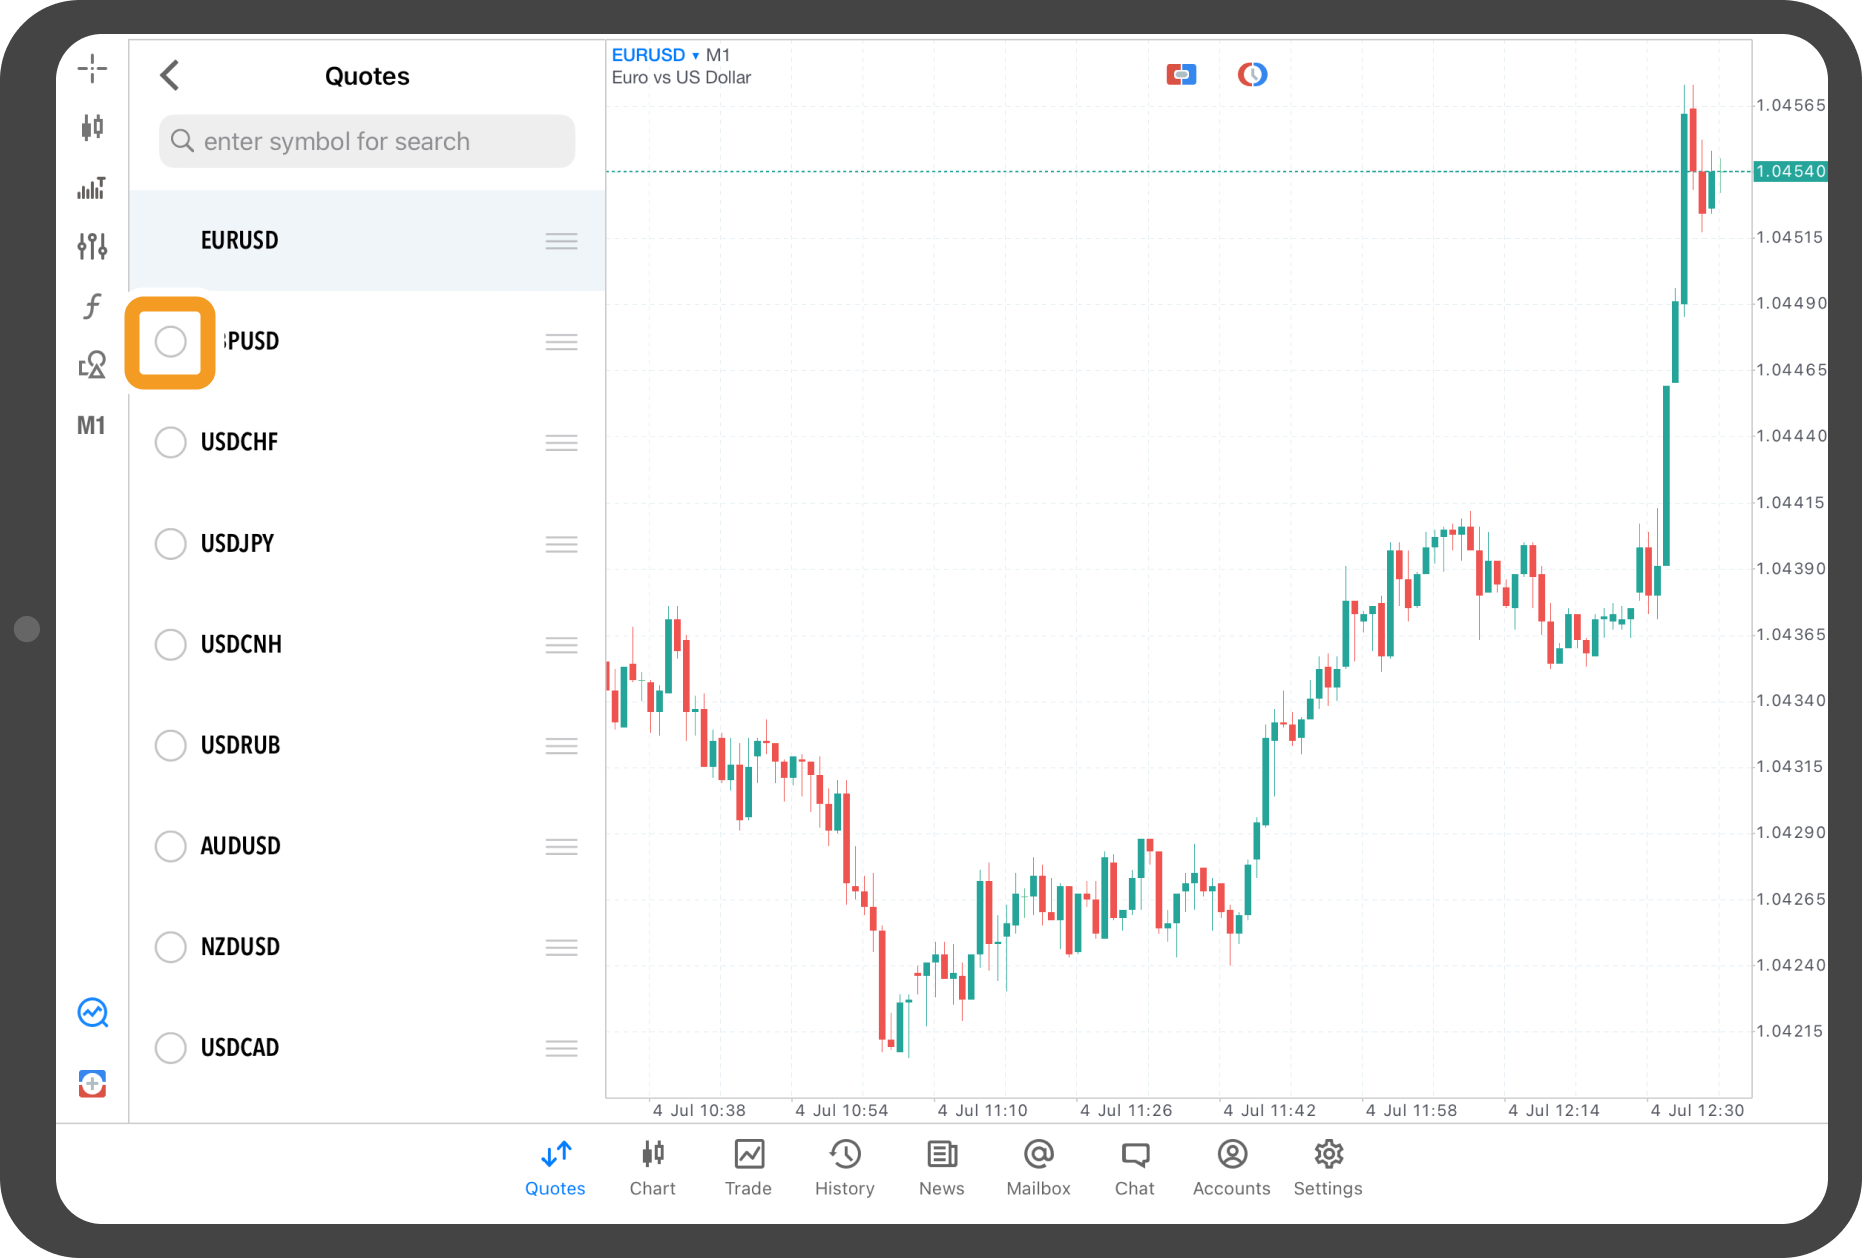Image resolution: width=1862 pixels, height=1258 pixels.
Task: Click the function (f) indicators icon
Action: [92, 306]
